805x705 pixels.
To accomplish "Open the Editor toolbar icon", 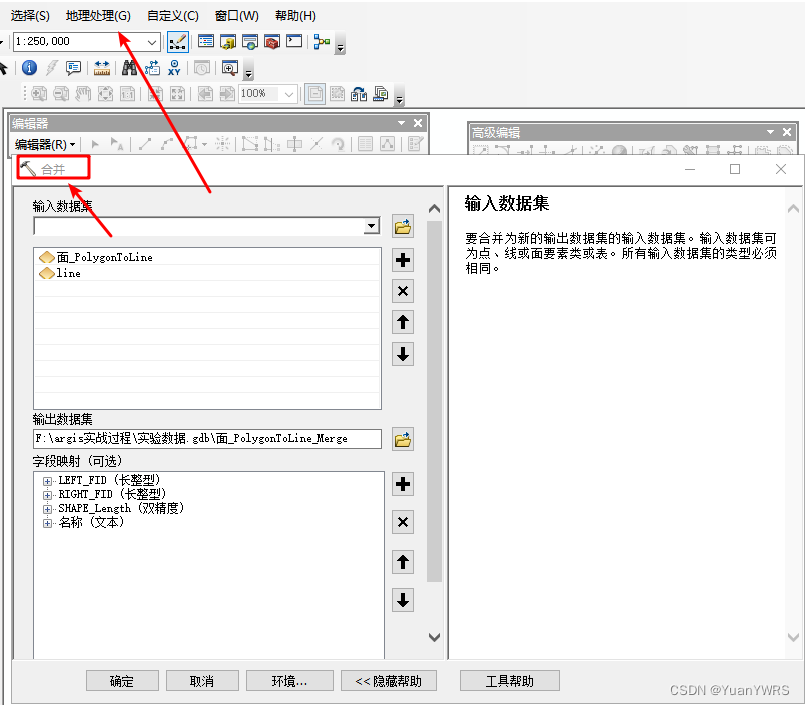I will (178, 42).
